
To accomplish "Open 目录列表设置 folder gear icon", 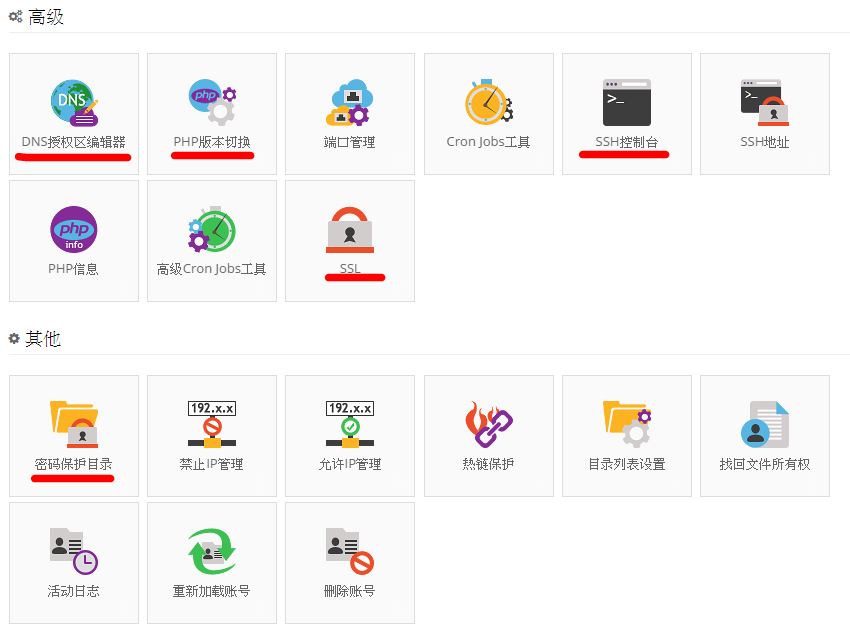I will click(627, 424).
